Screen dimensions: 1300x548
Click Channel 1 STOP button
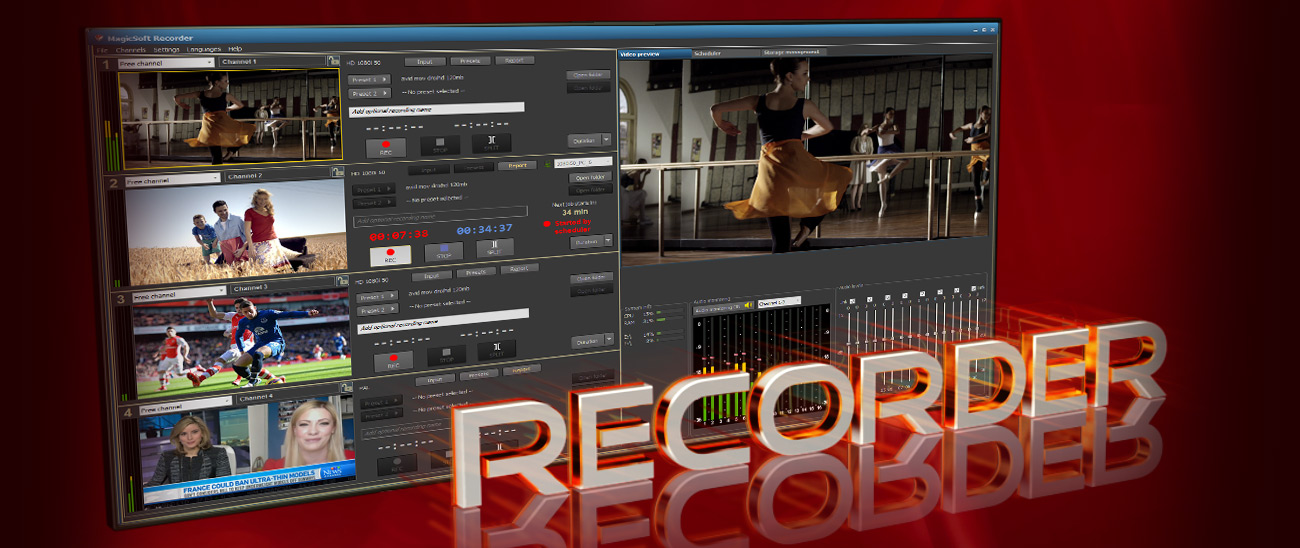440,146
